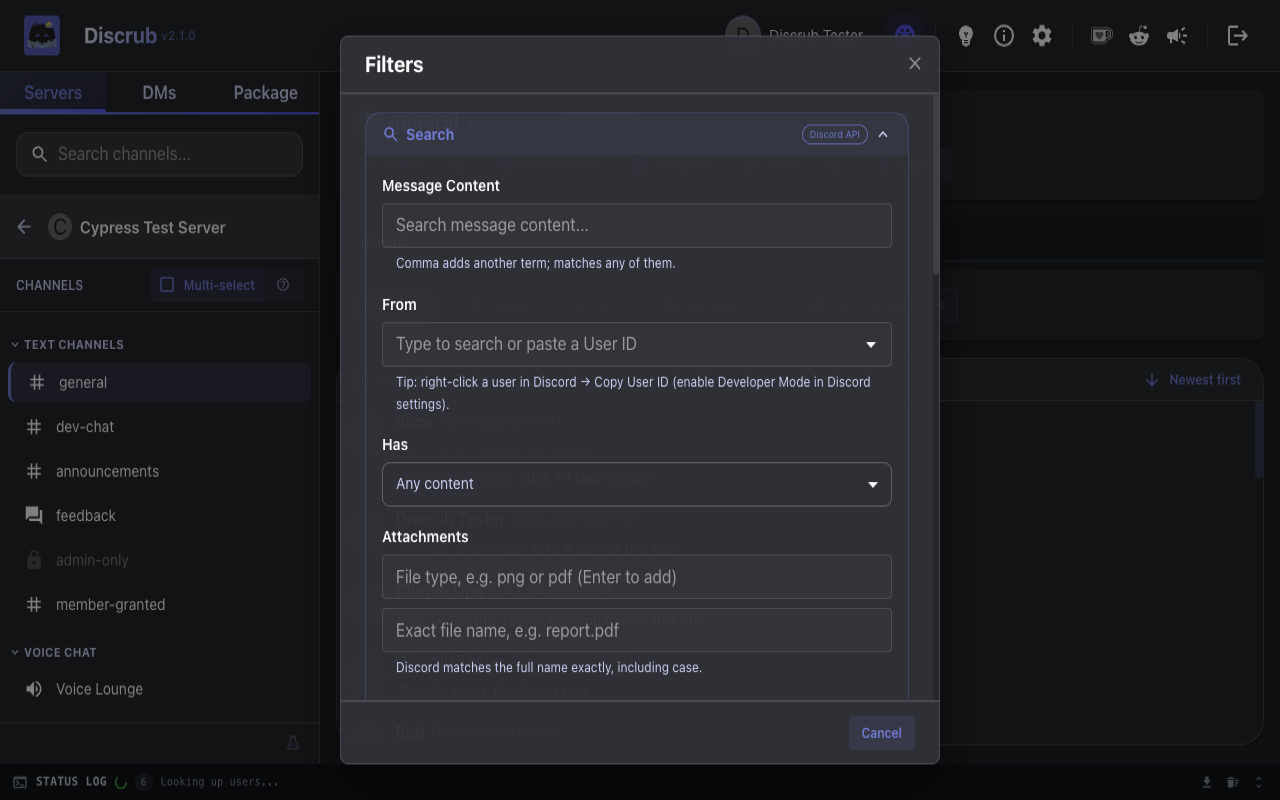This screenshot has height=800, width=1280.
Task: Click the Discrub logo icon
Action: (42, 35)
